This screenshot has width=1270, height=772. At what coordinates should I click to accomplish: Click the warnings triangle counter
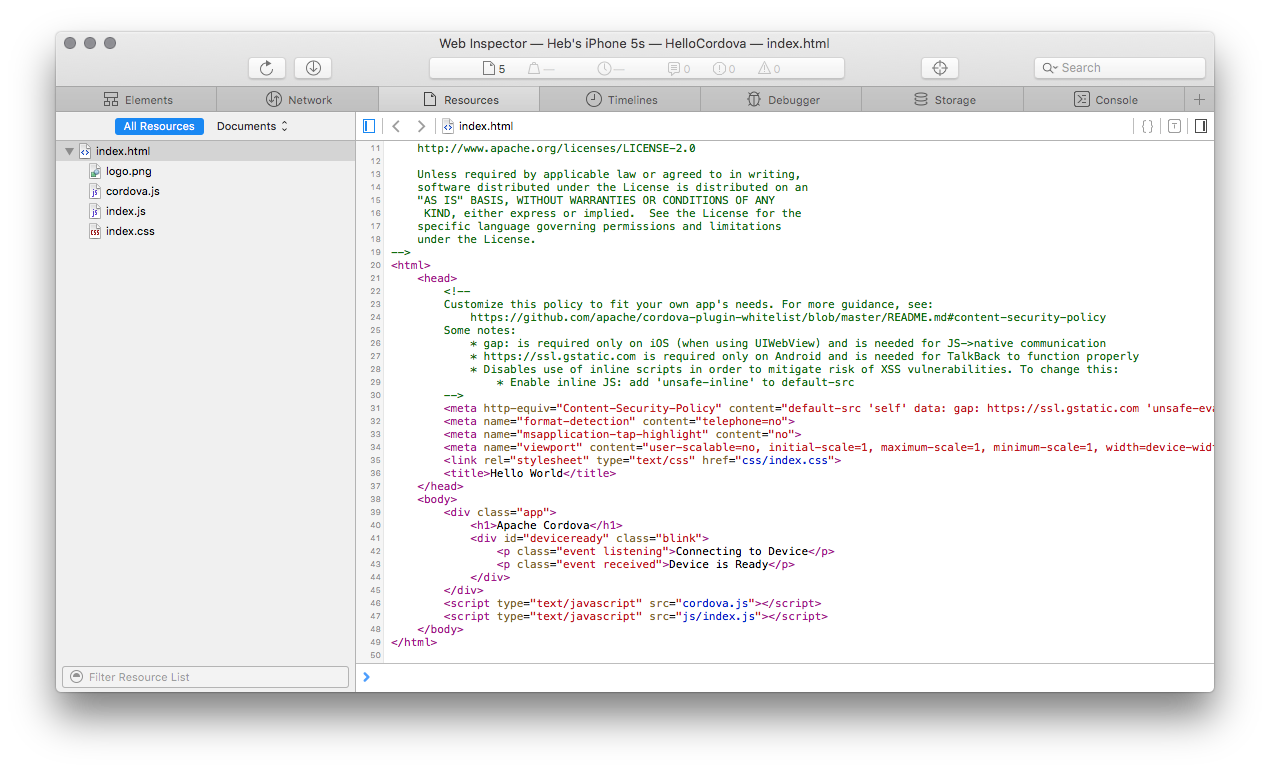769,69
